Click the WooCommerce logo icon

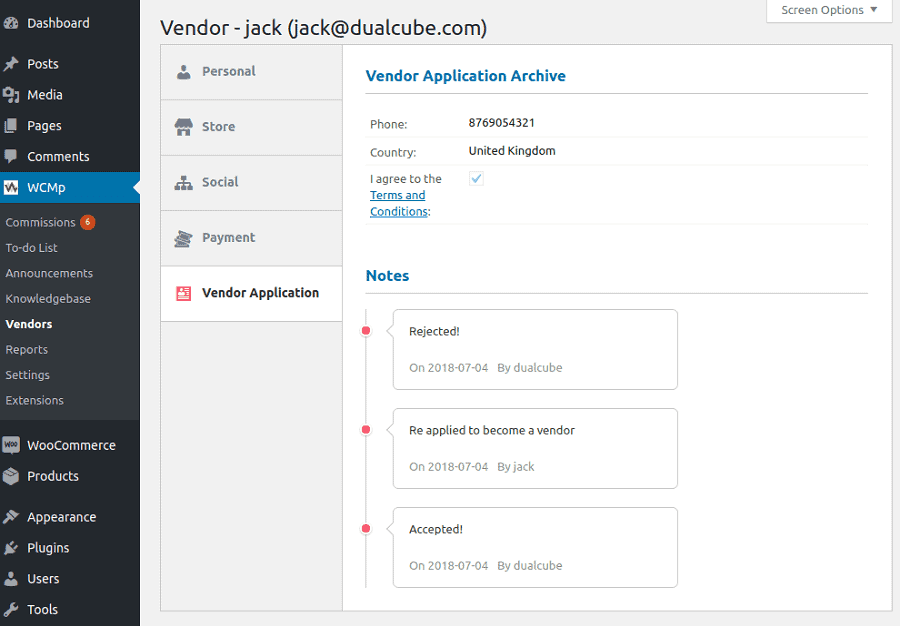(x=11, y=446)
